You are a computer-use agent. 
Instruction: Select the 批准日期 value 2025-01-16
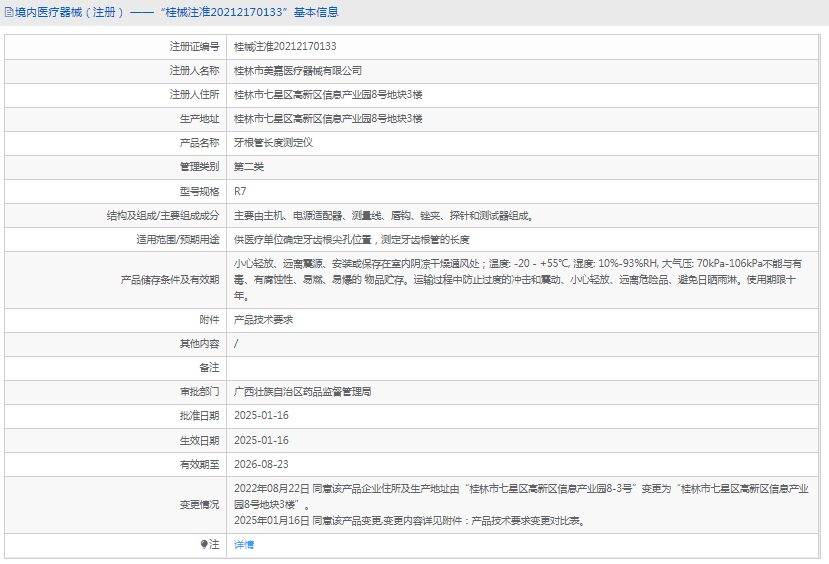(261, 415)
